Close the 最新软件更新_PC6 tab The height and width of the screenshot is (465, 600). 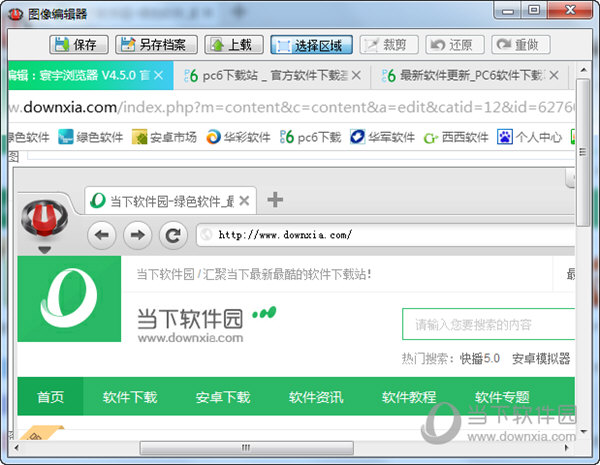(x=554, y=75)
